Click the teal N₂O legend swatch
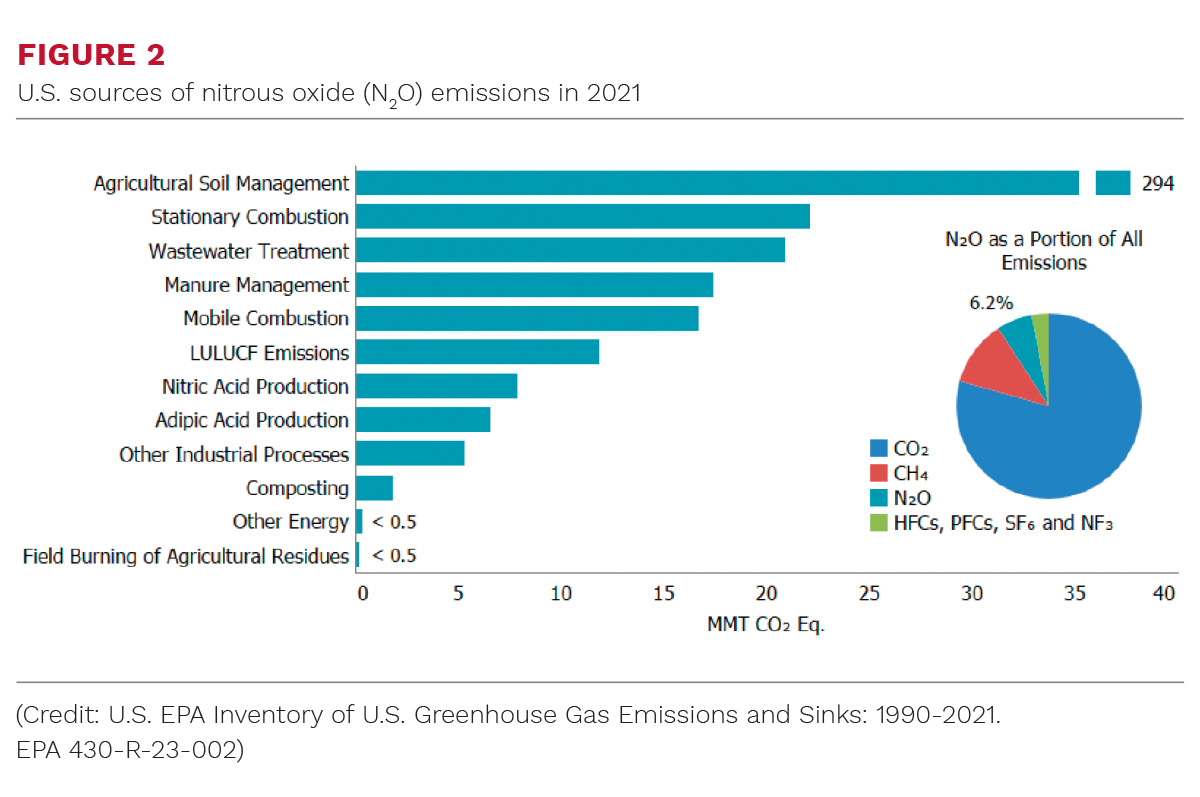The image size is (1200, 797). tap(879, 498)
